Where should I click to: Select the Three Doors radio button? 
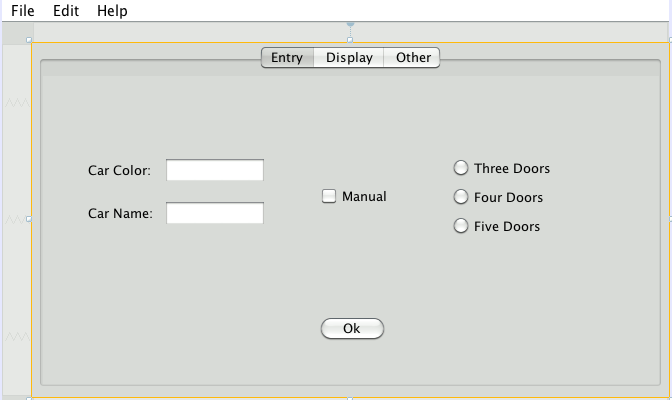461,168
